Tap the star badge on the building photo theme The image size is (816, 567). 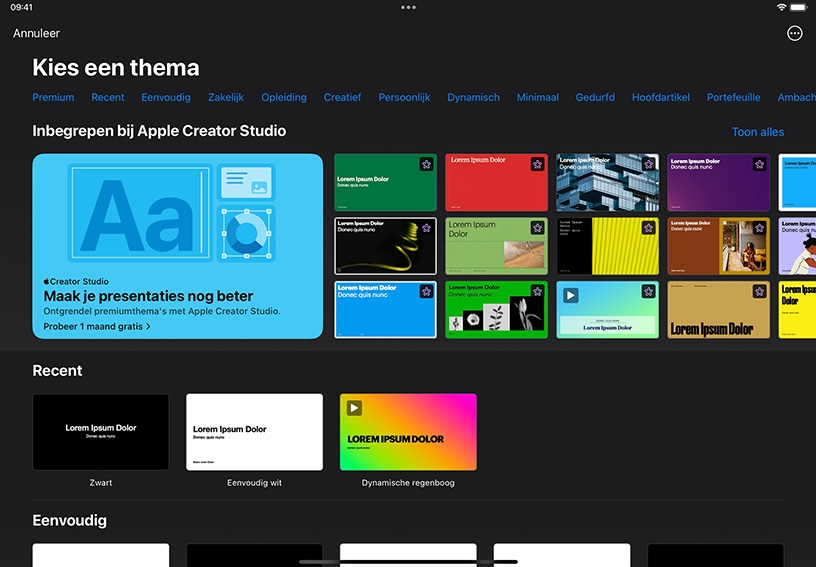coord(648,165)
